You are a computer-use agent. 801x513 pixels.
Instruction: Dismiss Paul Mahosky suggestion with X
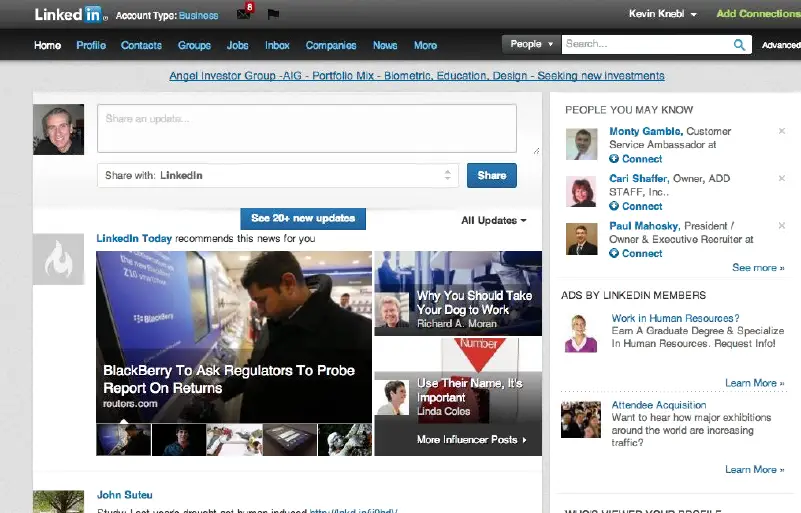coord(782,226)
